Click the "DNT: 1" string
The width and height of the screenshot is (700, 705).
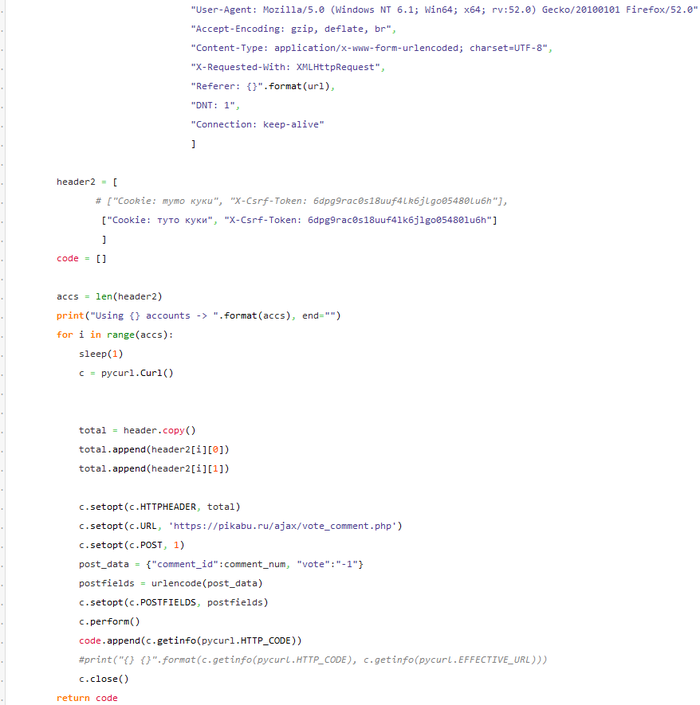214,105
